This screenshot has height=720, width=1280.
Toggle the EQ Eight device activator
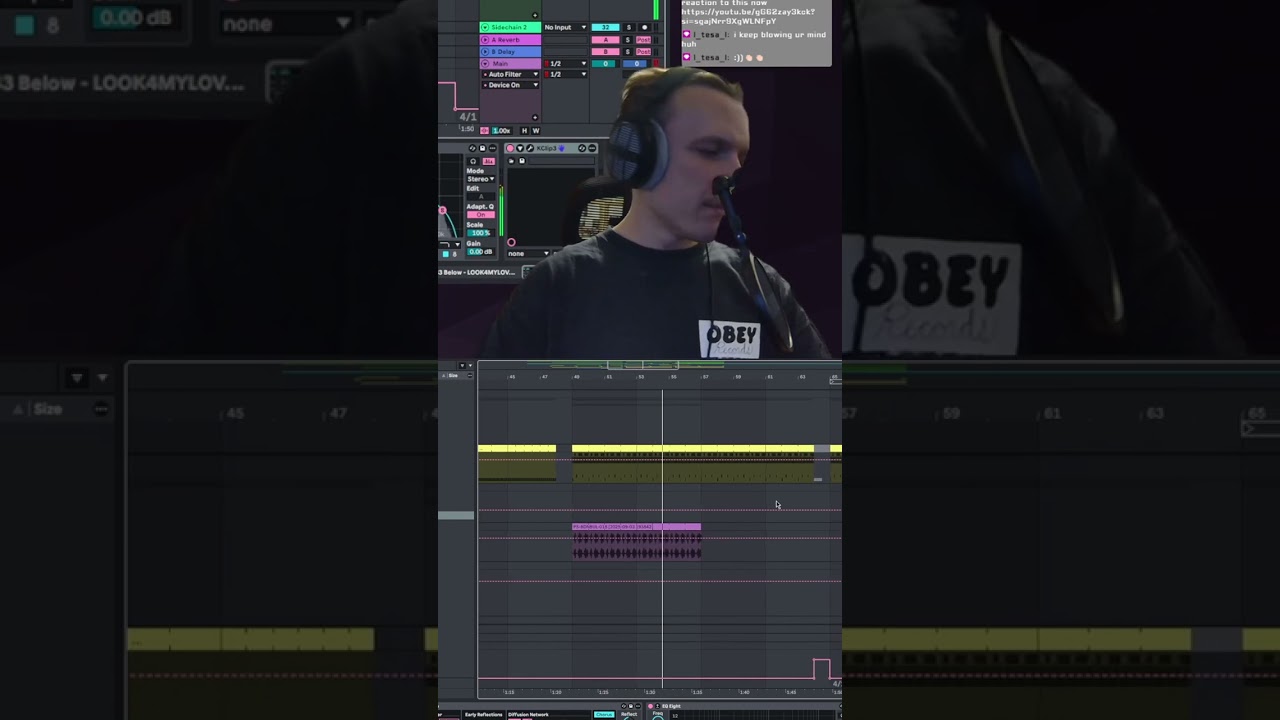pyautogui.click(x=650, y=706)
